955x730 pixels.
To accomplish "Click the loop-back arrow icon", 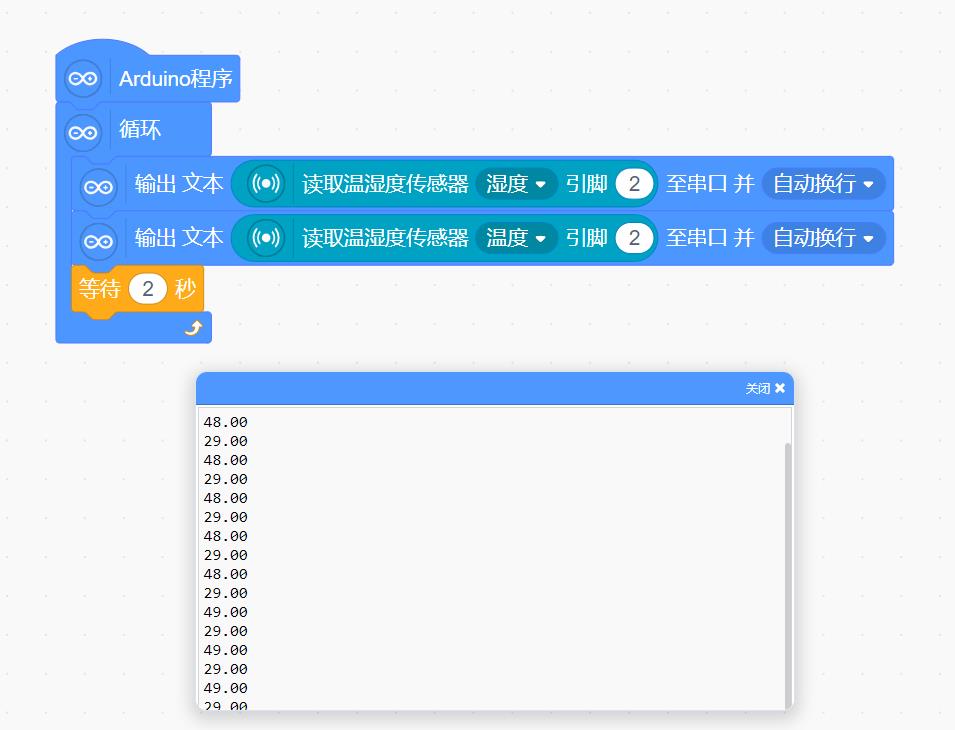I will (x=193, y=329).
